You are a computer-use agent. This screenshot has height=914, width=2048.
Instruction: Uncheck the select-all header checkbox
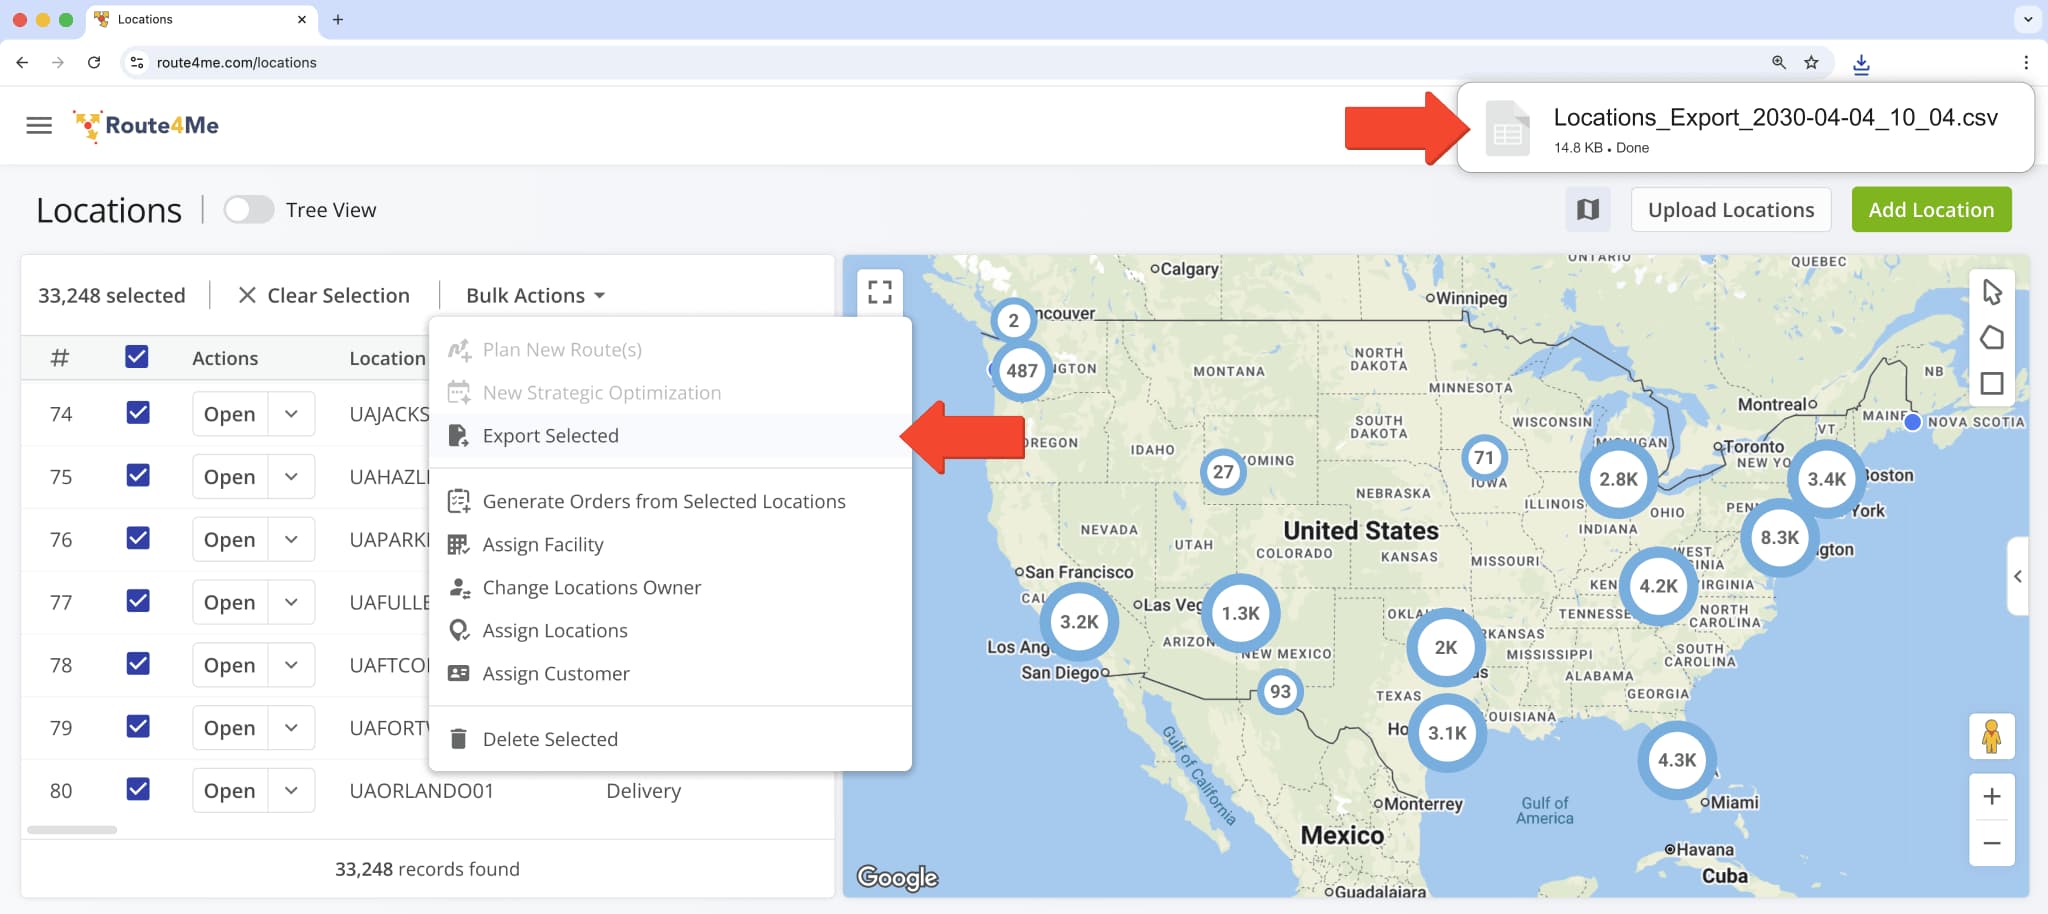[x=137, y=357]
